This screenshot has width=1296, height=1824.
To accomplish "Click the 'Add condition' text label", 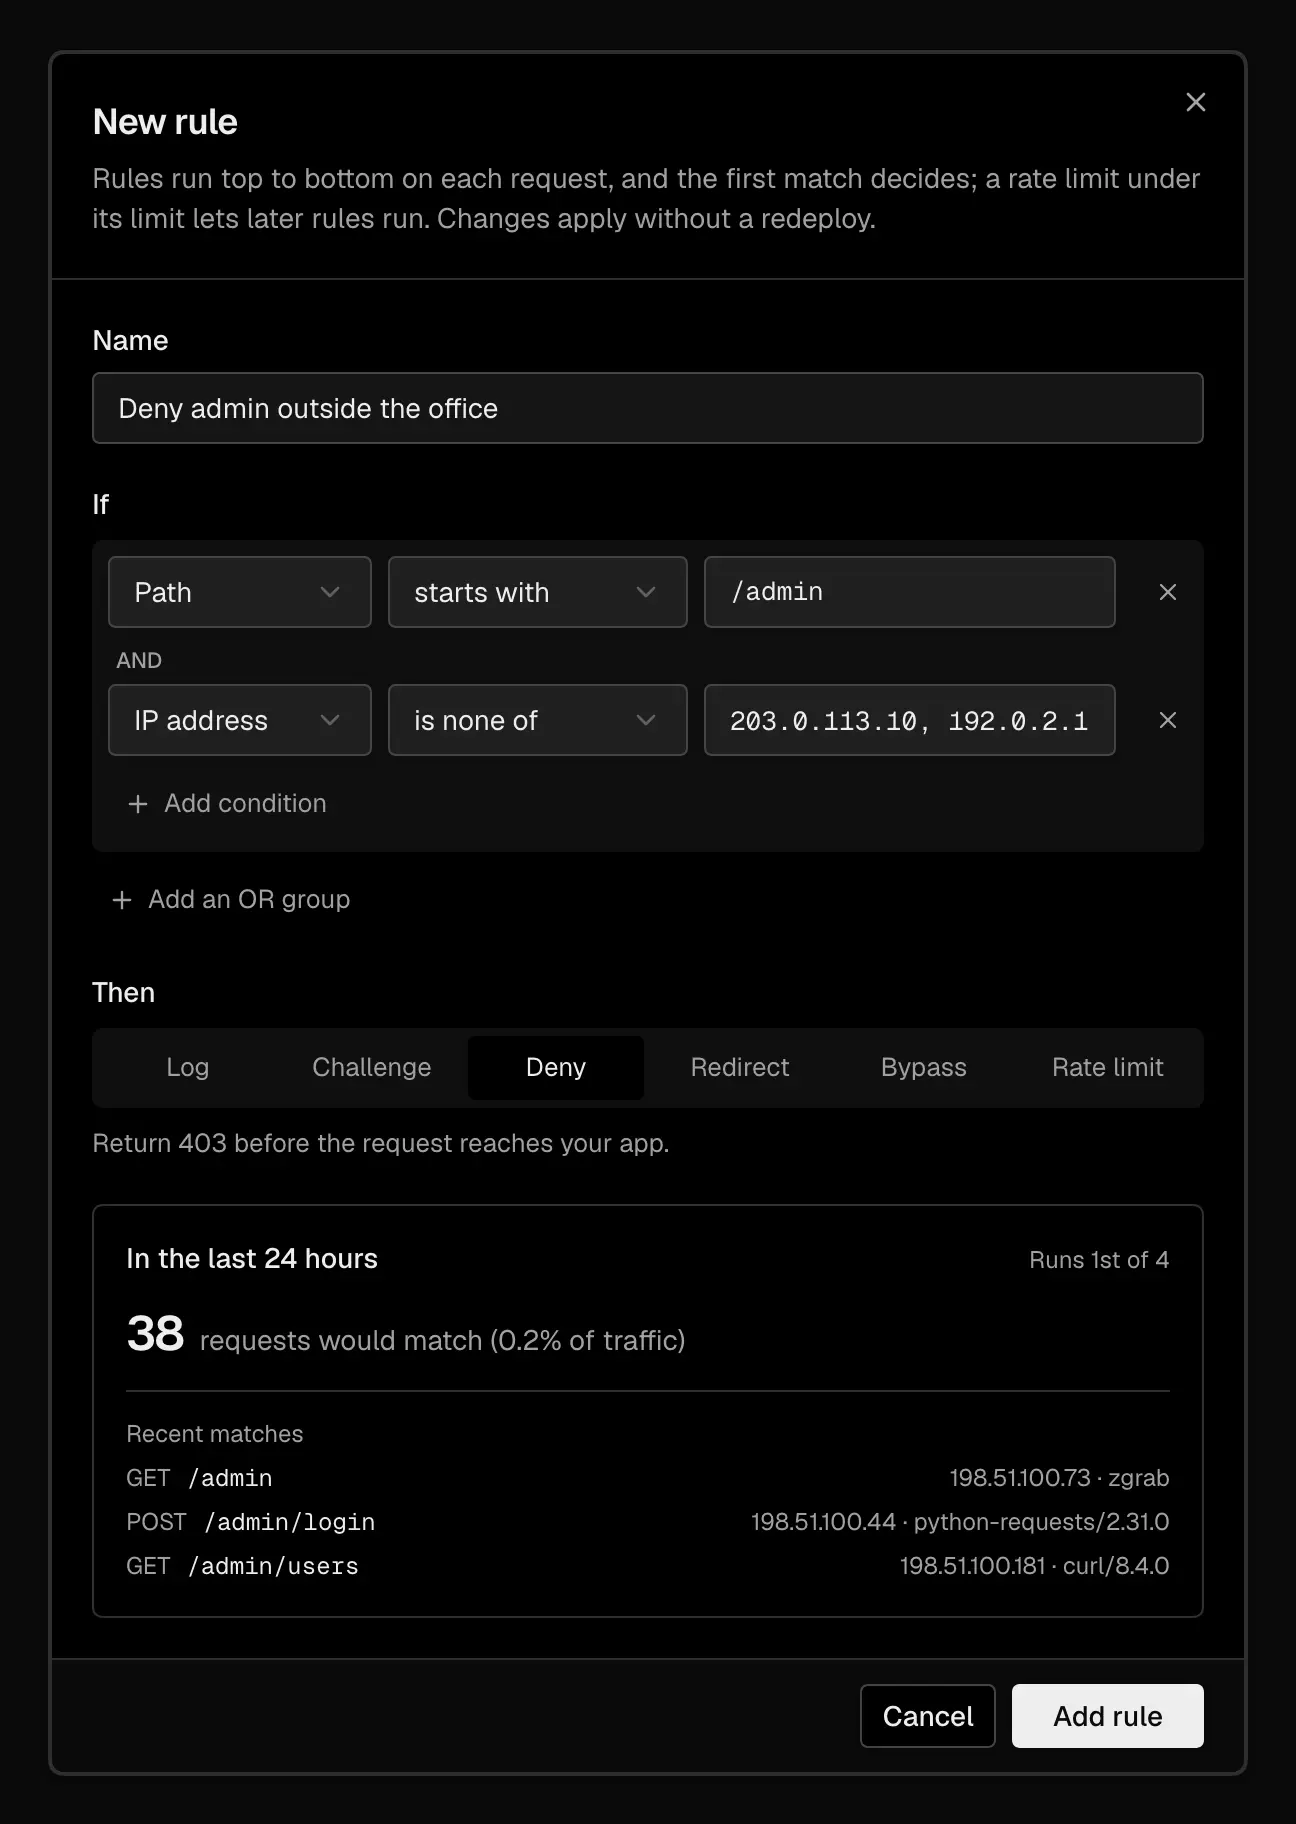I will pyautogui.click(x=245, y=804).
